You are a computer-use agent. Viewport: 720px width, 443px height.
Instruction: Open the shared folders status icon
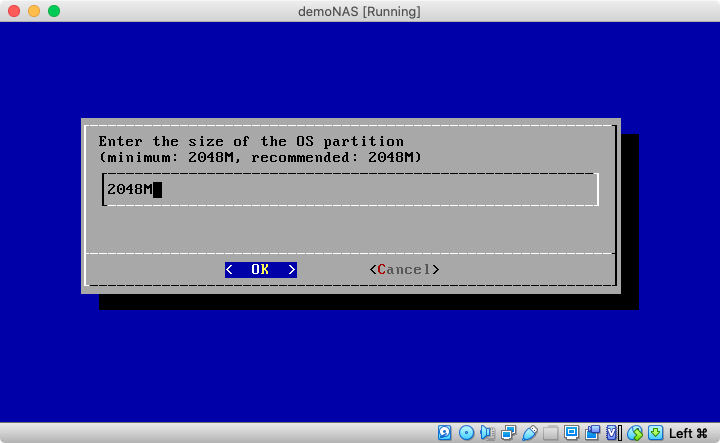point(551,433)
